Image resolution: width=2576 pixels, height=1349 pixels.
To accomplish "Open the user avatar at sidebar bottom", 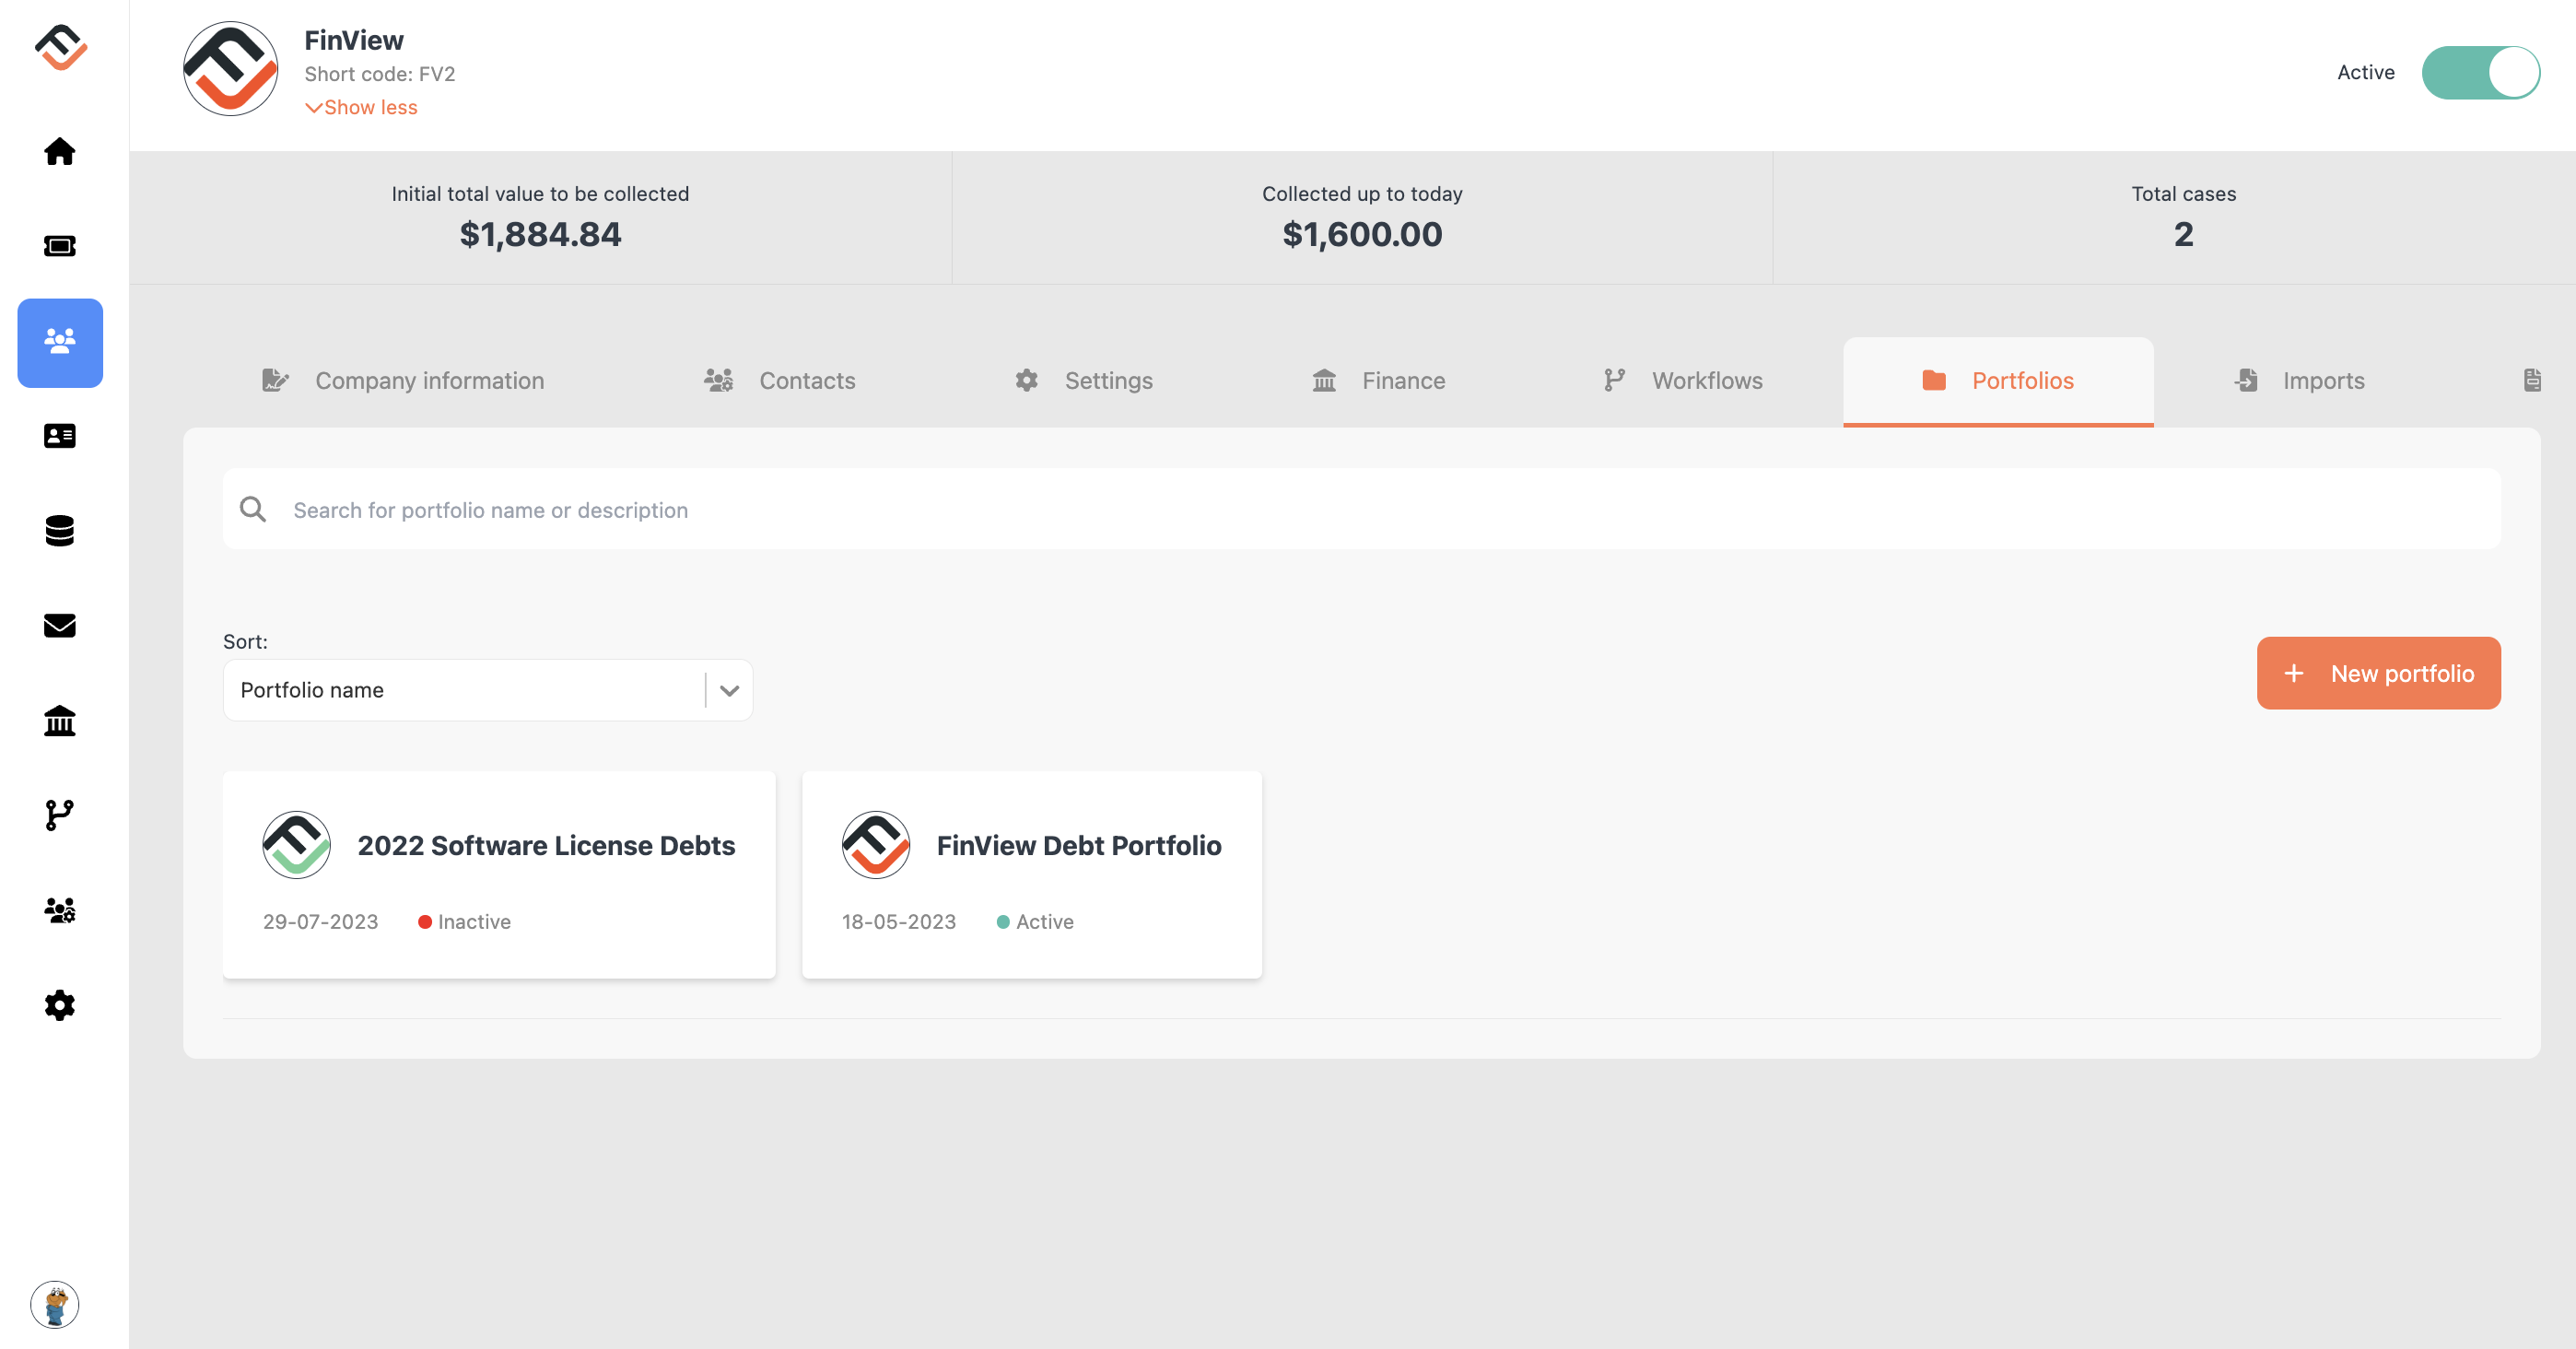I will click(55, 1304).
